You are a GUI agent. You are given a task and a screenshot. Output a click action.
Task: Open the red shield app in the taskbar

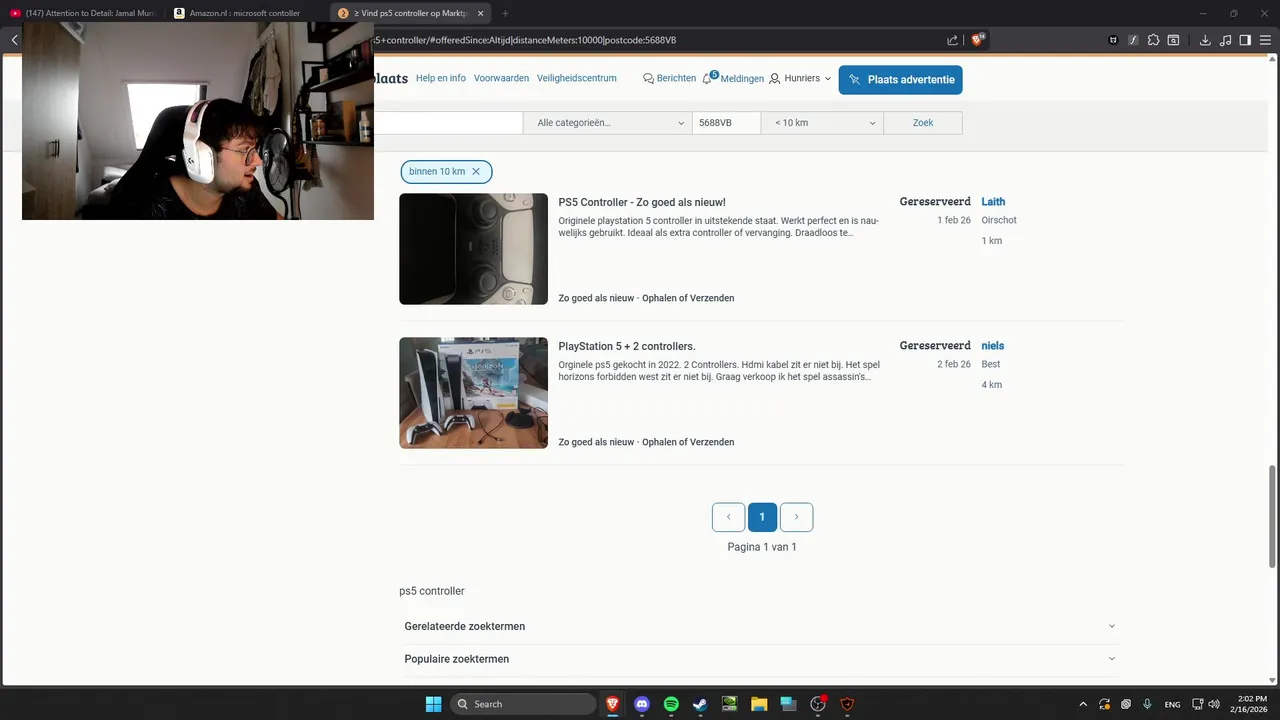(x=847, y=704)
